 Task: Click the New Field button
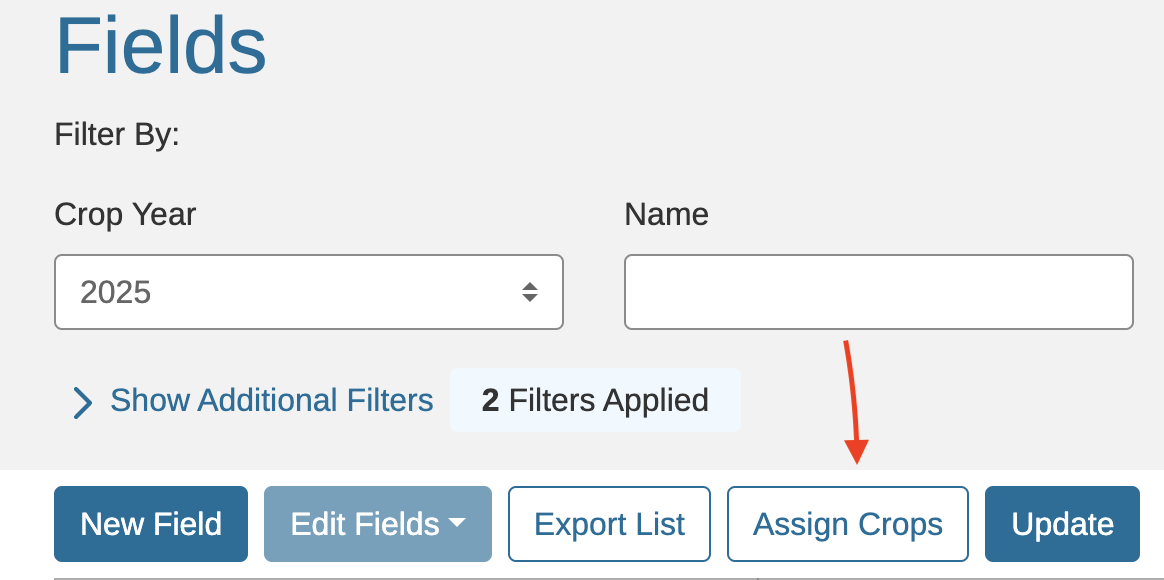(151, 524)
